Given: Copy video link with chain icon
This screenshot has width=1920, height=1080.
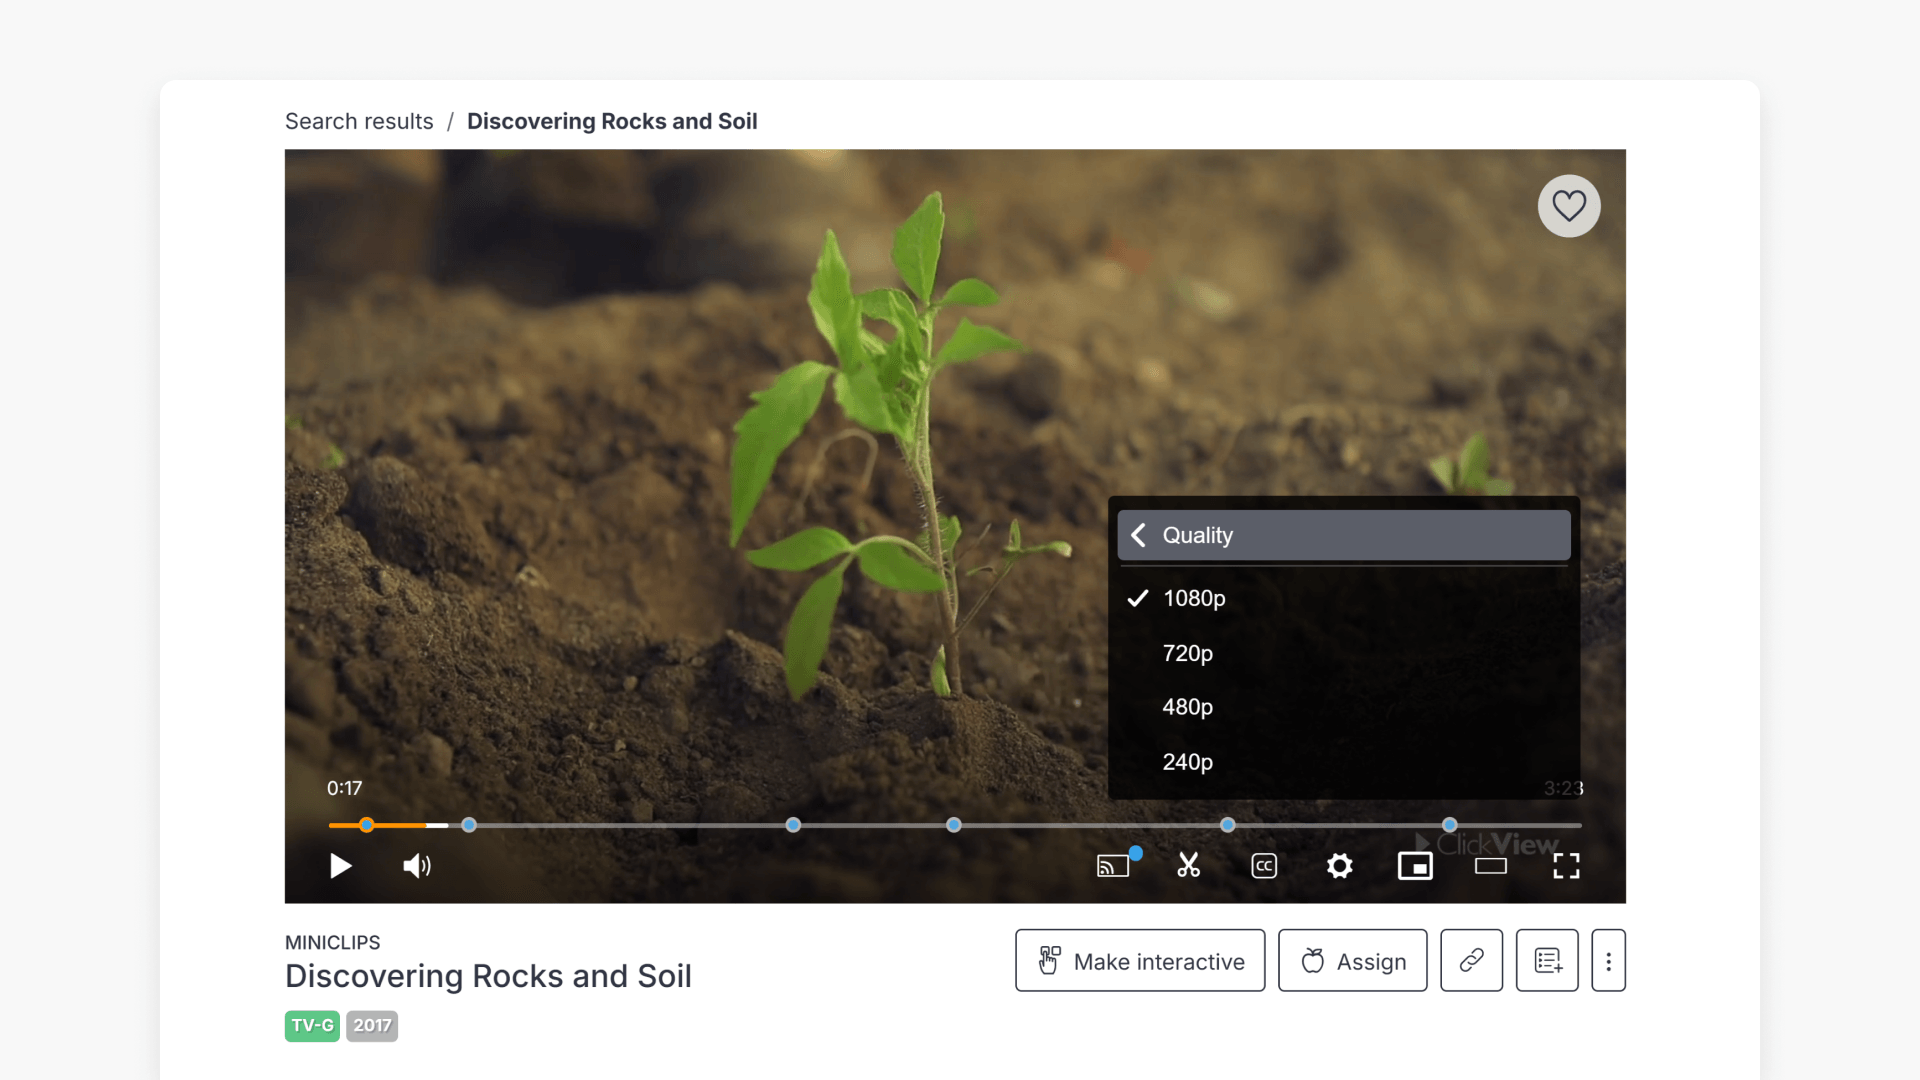Looking at the screenshot, I should coord(1471,961).
